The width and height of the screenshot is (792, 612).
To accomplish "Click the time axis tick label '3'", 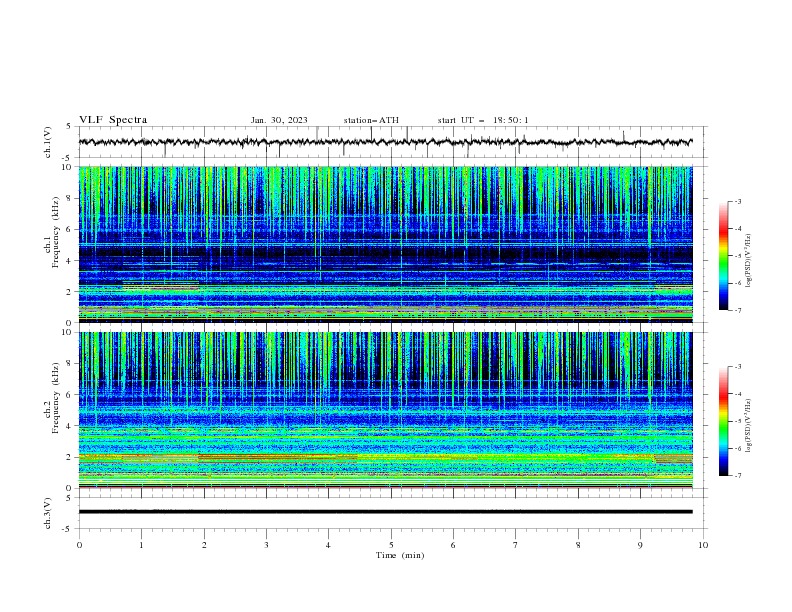I will tap(266, 545).
